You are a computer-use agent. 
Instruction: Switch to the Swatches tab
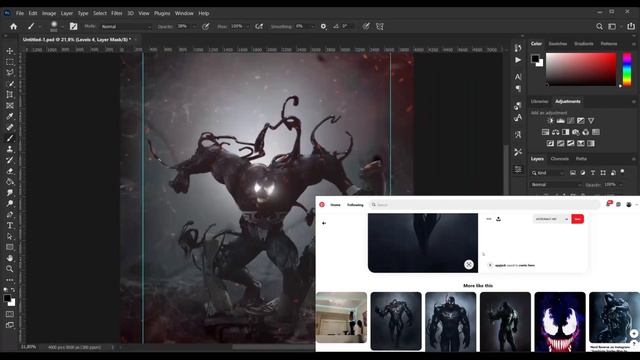pos(558,44)
